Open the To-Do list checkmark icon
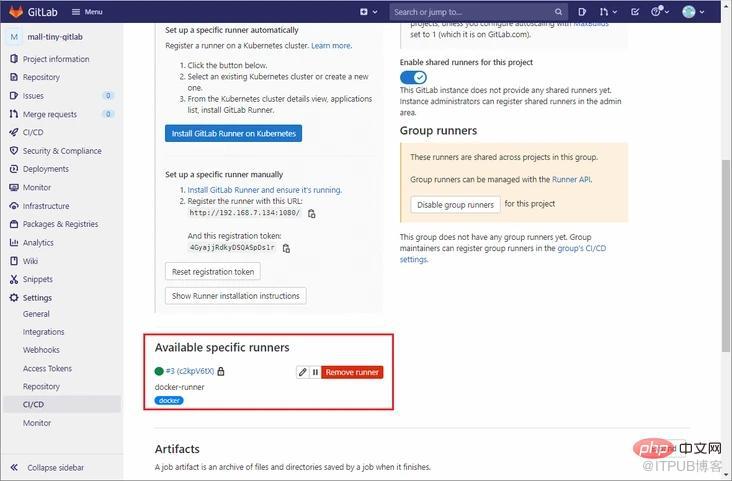This screenshot has width=732, height=481. pos(635,12)
